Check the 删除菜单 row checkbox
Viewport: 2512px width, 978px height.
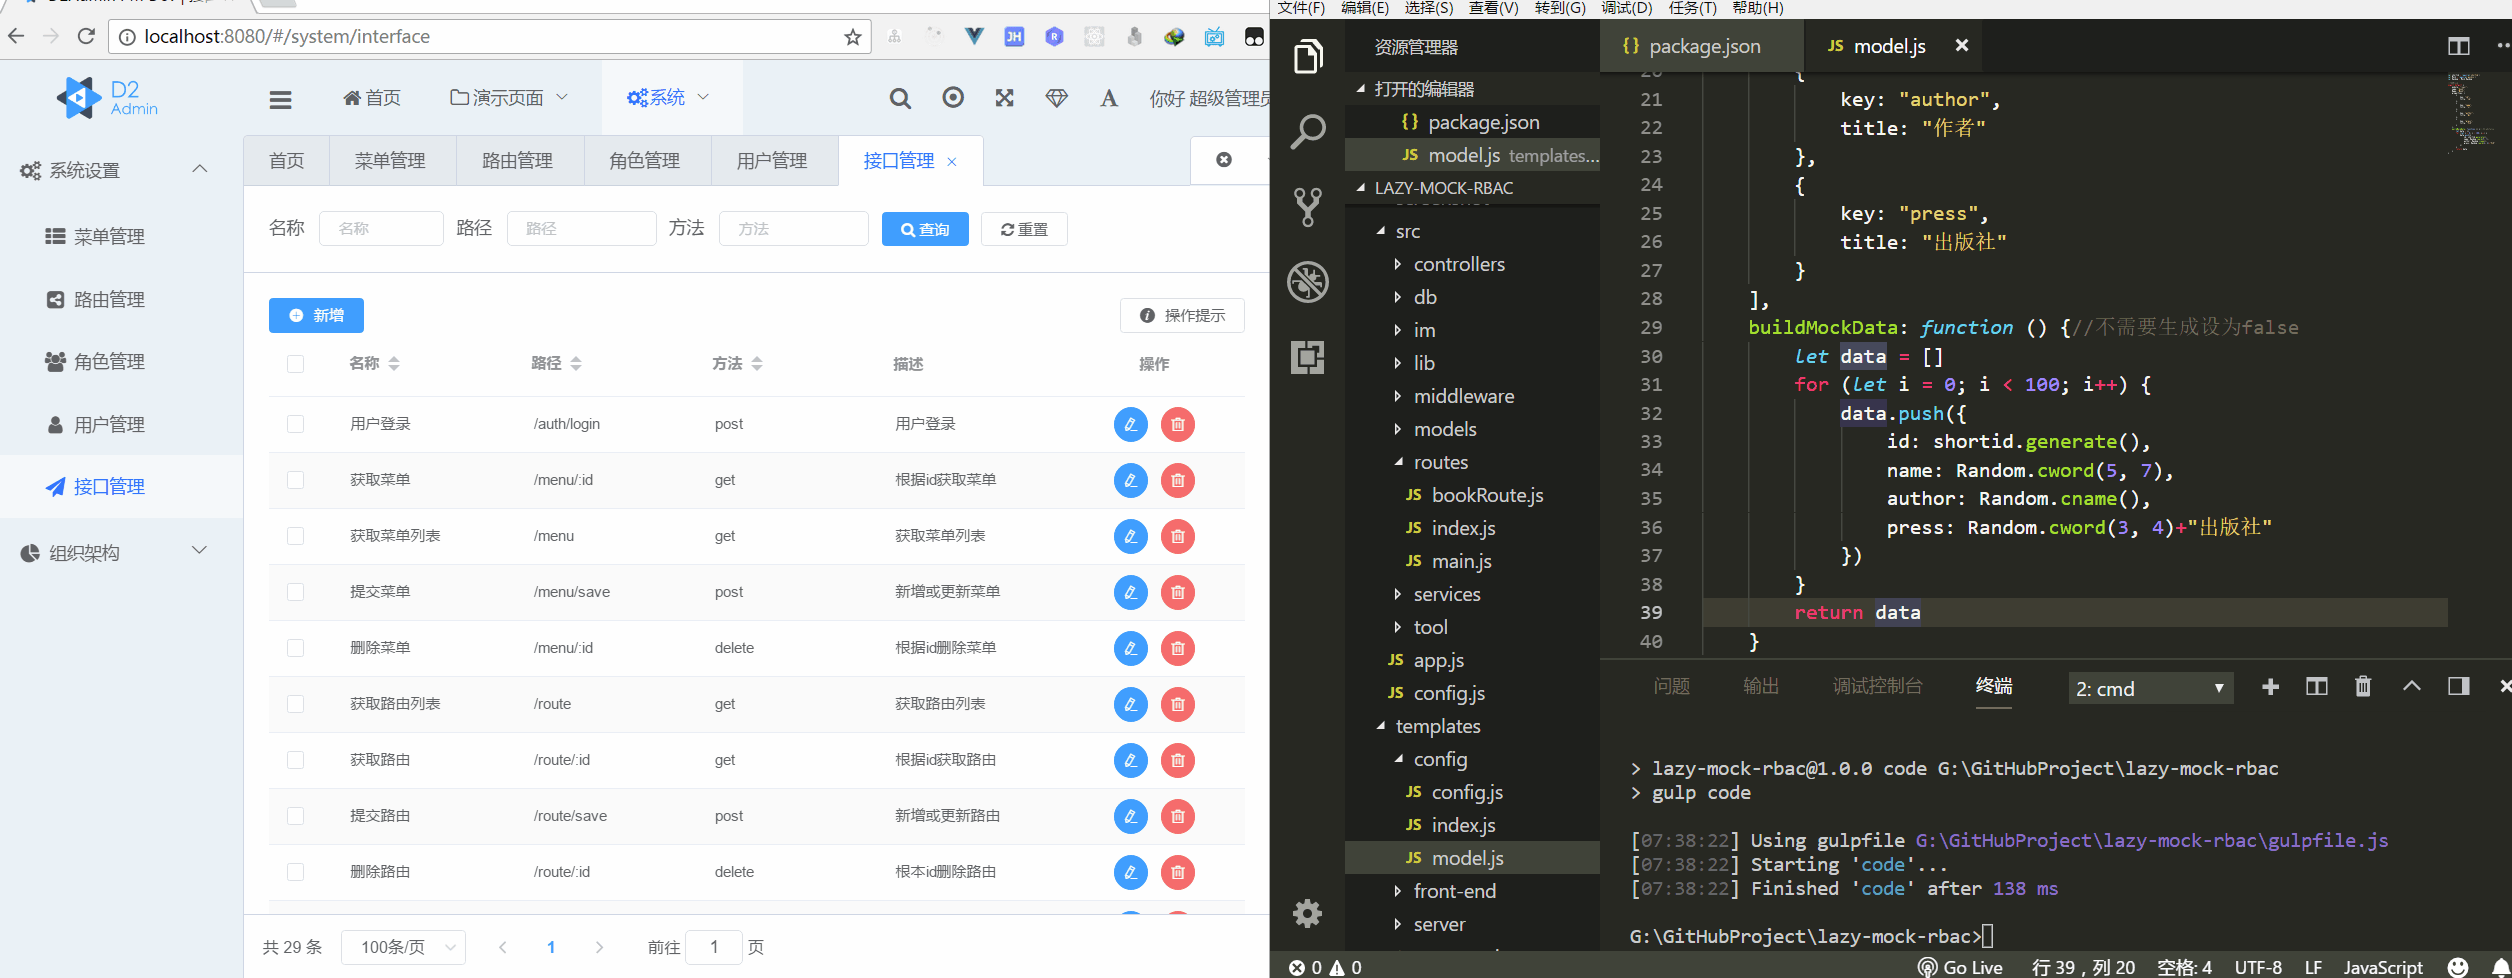(x=295, y=648)
